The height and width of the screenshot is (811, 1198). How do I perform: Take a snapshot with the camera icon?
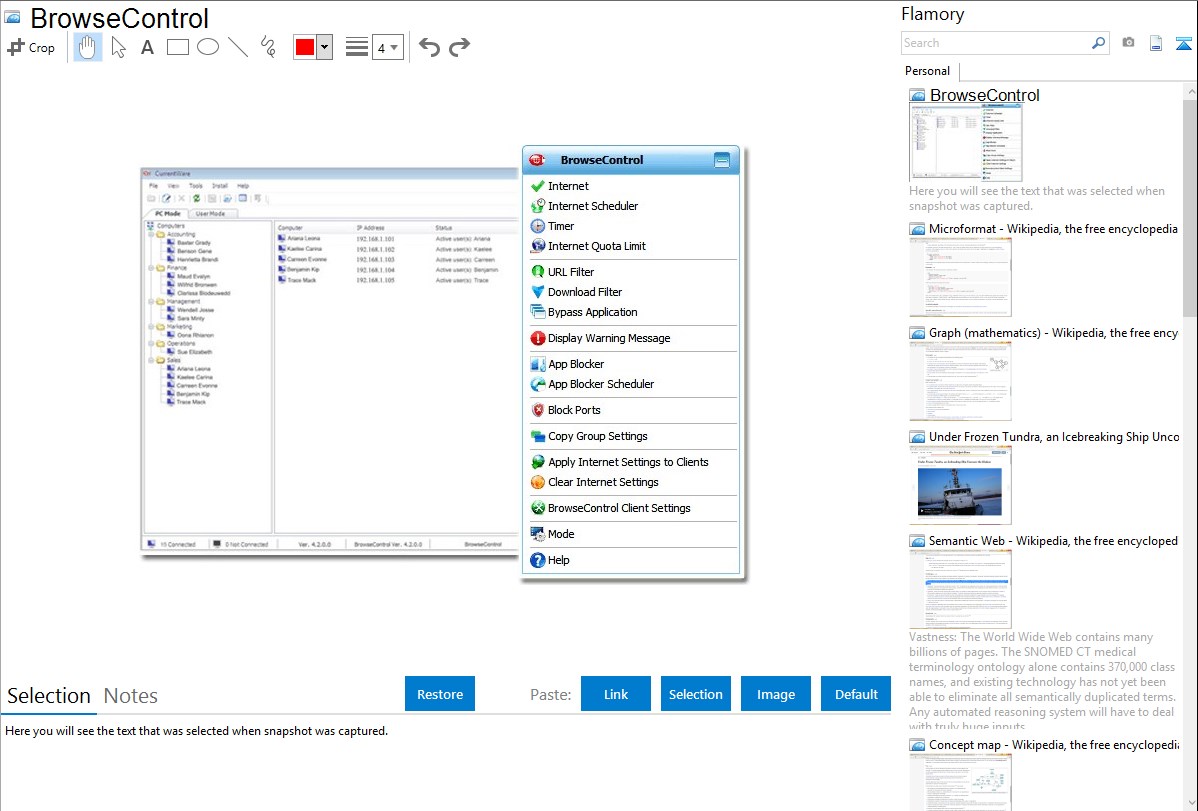point(1128,43)
